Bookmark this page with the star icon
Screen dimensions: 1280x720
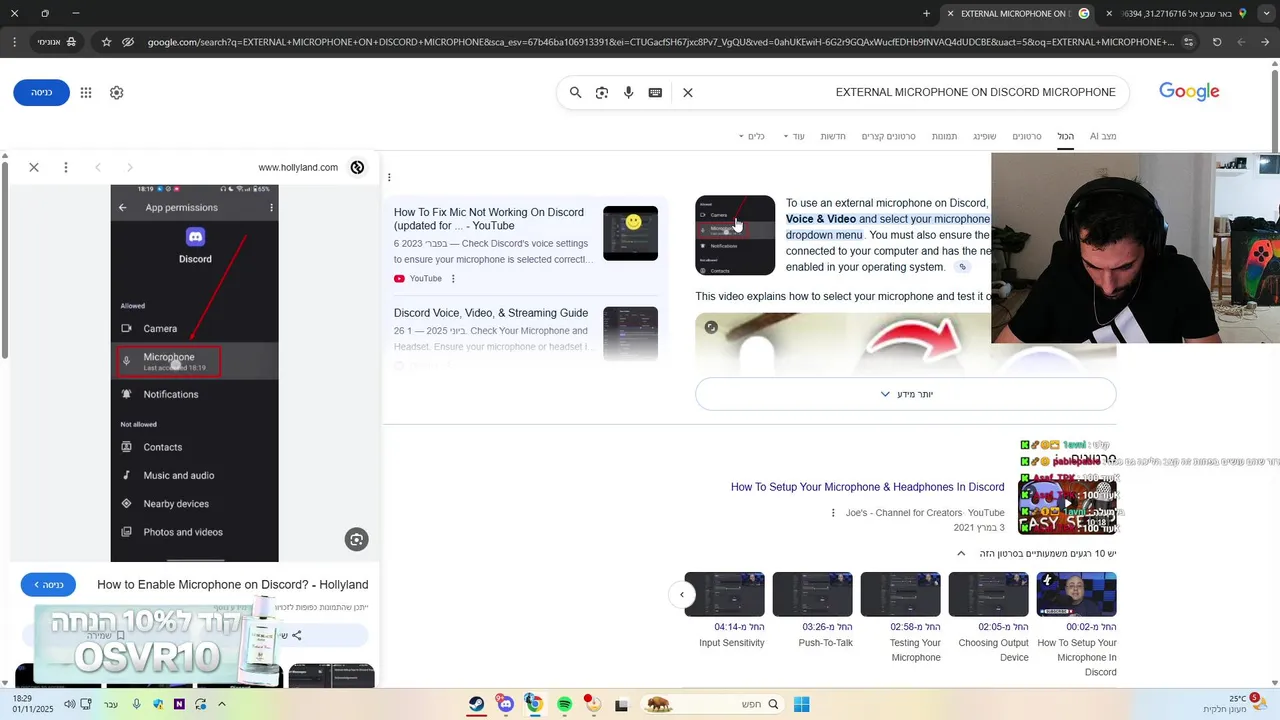click(106, 42)
